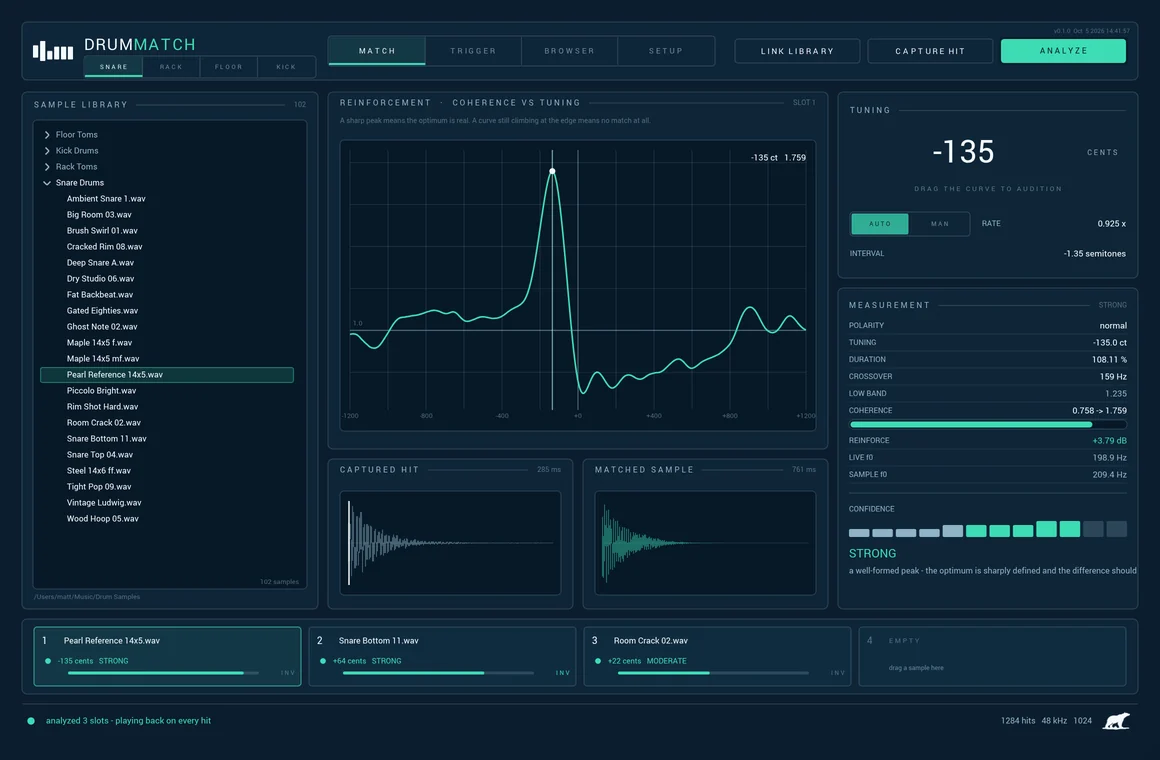This screenshot has width=1160, height=760.
Task: Click Snare Bottom slot status dot
Action: coord(323,661)
